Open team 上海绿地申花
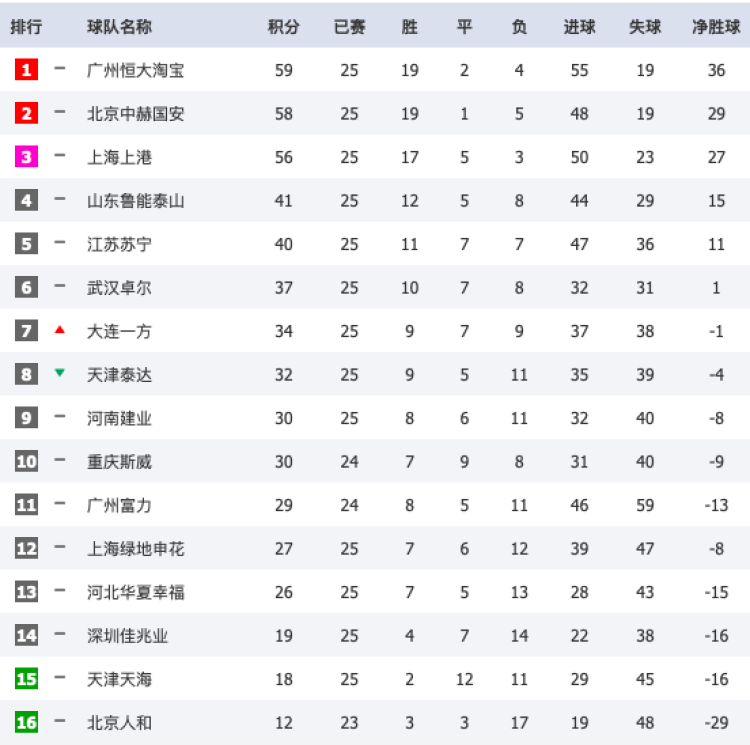This screenshot has height=745, width=750. [x=135, y=549]
